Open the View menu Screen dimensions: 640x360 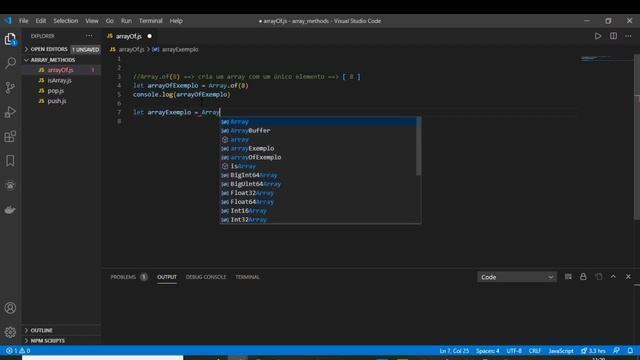point(92,21)
